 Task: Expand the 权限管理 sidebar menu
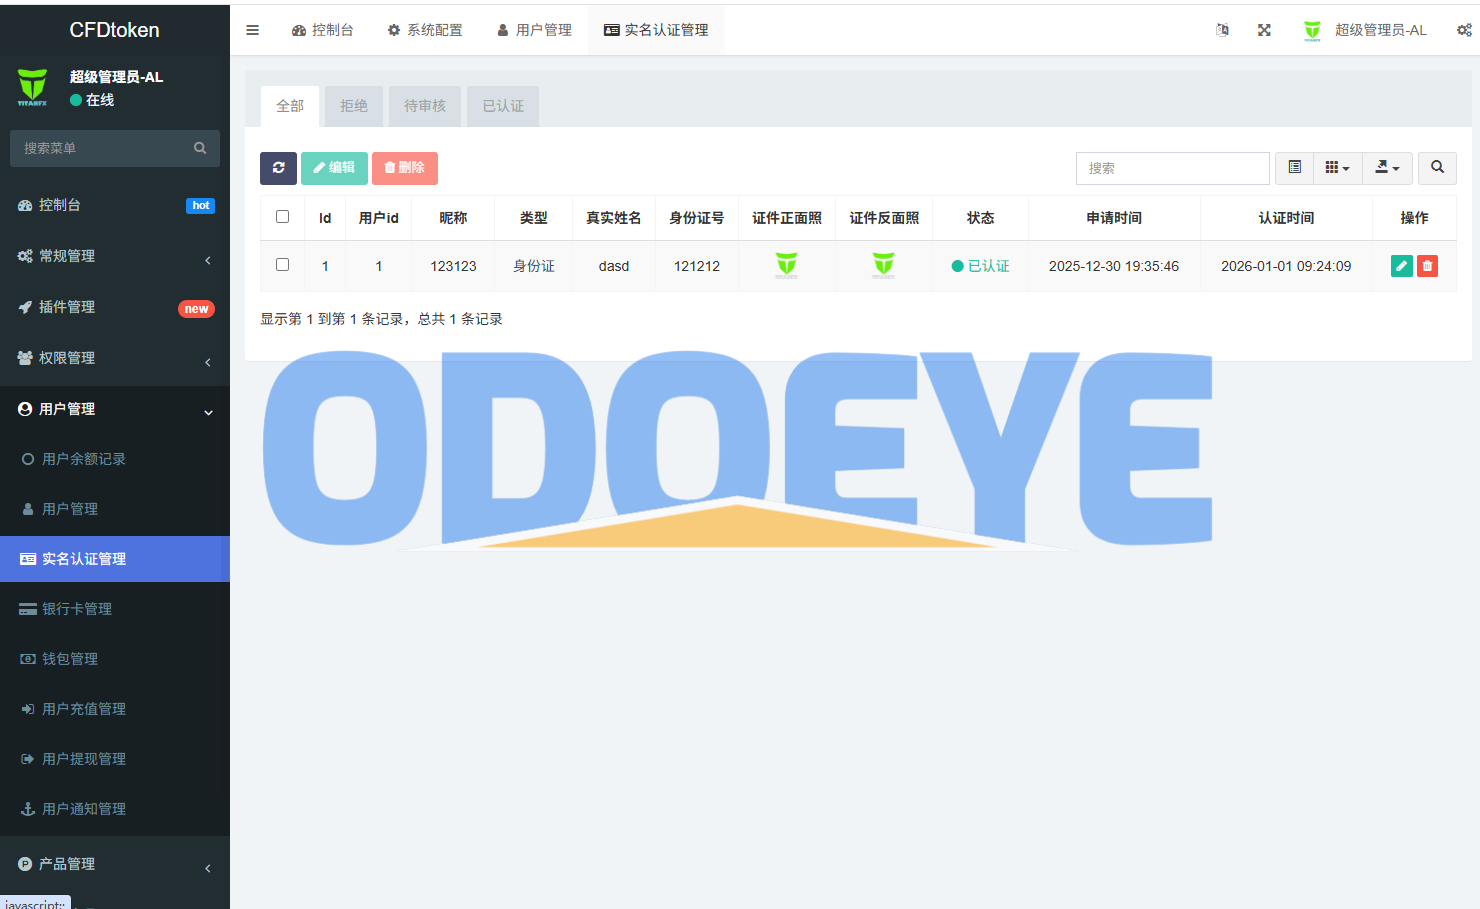pos(115,358)
